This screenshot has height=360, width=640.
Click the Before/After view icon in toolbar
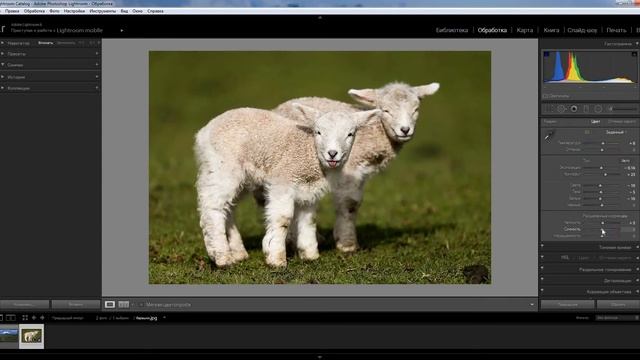124,304
